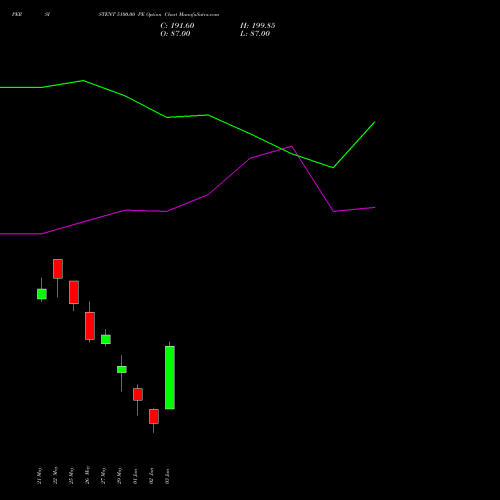Click the open value 'O: 87.00'
The height and width of the screenshot is (500, 500).
click(x=175, y=34)
